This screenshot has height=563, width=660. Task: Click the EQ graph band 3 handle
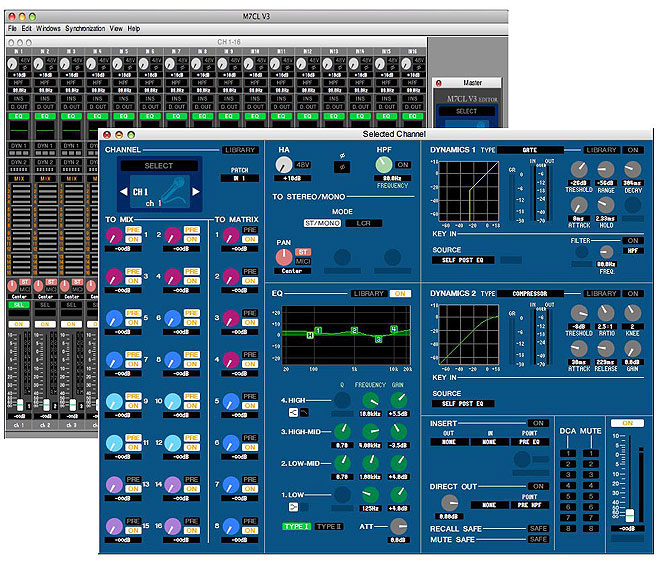pos(378,339)
